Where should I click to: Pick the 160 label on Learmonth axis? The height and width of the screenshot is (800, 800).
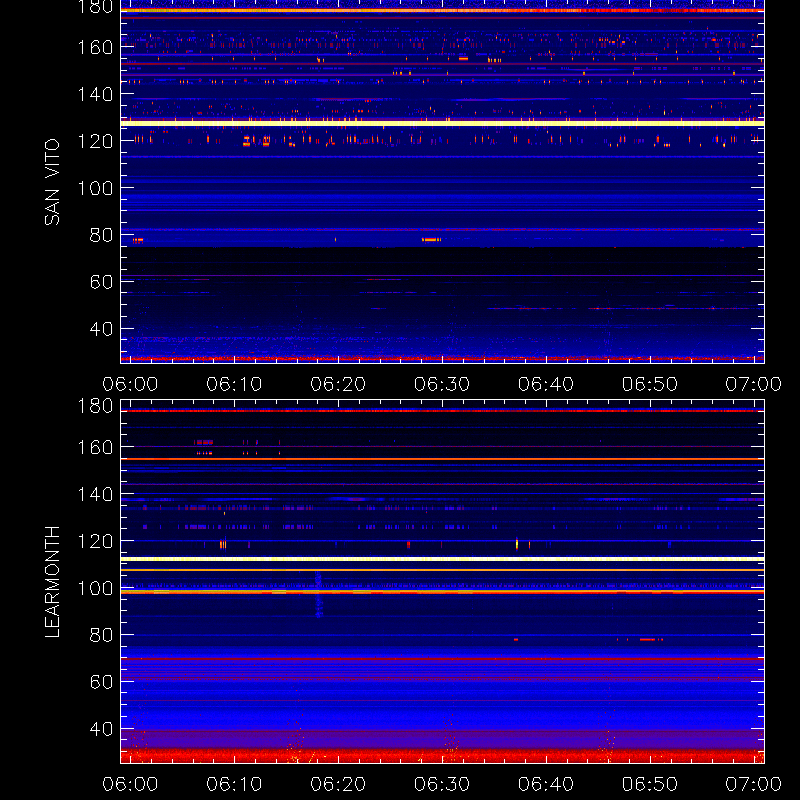point(95,447)
